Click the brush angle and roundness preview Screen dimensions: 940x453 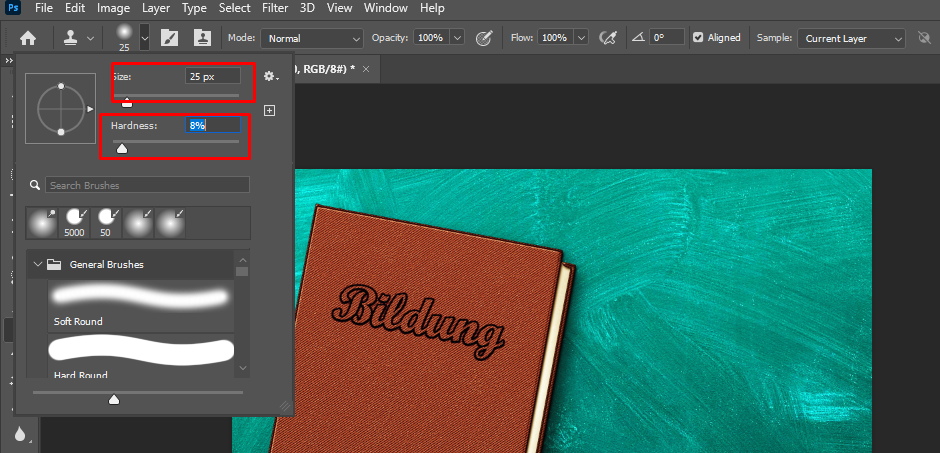coord(61,108)
